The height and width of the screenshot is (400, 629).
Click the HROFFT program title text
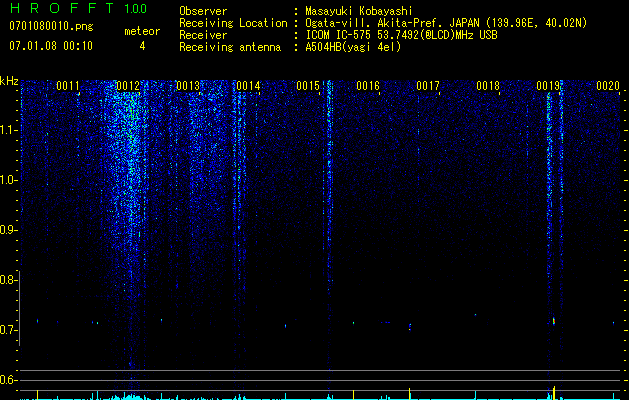click(62, 8)
